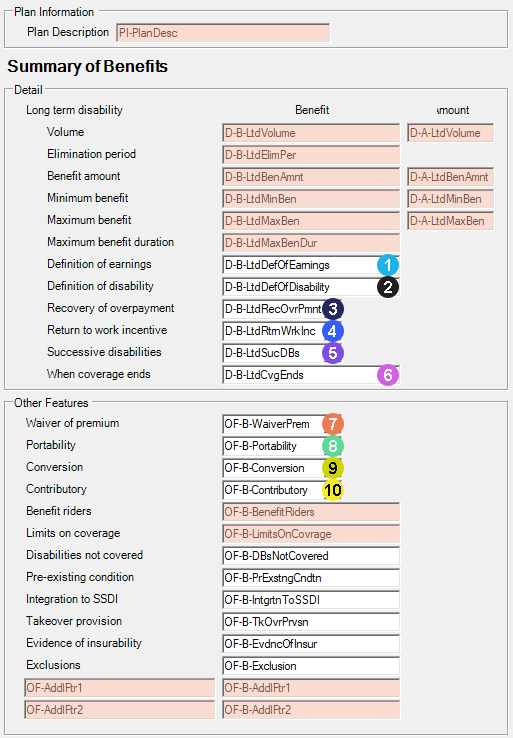
Task: Click the Integration to SSDI field
Action: (x=311, y=600)
